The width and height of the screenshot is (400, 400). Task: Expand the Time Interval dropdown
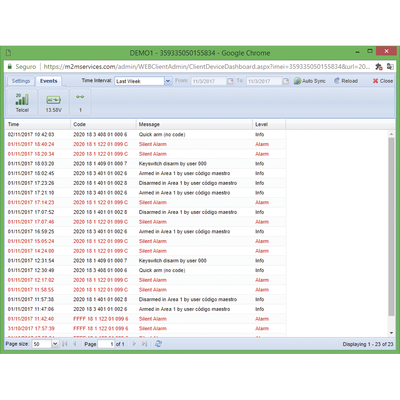168,81
